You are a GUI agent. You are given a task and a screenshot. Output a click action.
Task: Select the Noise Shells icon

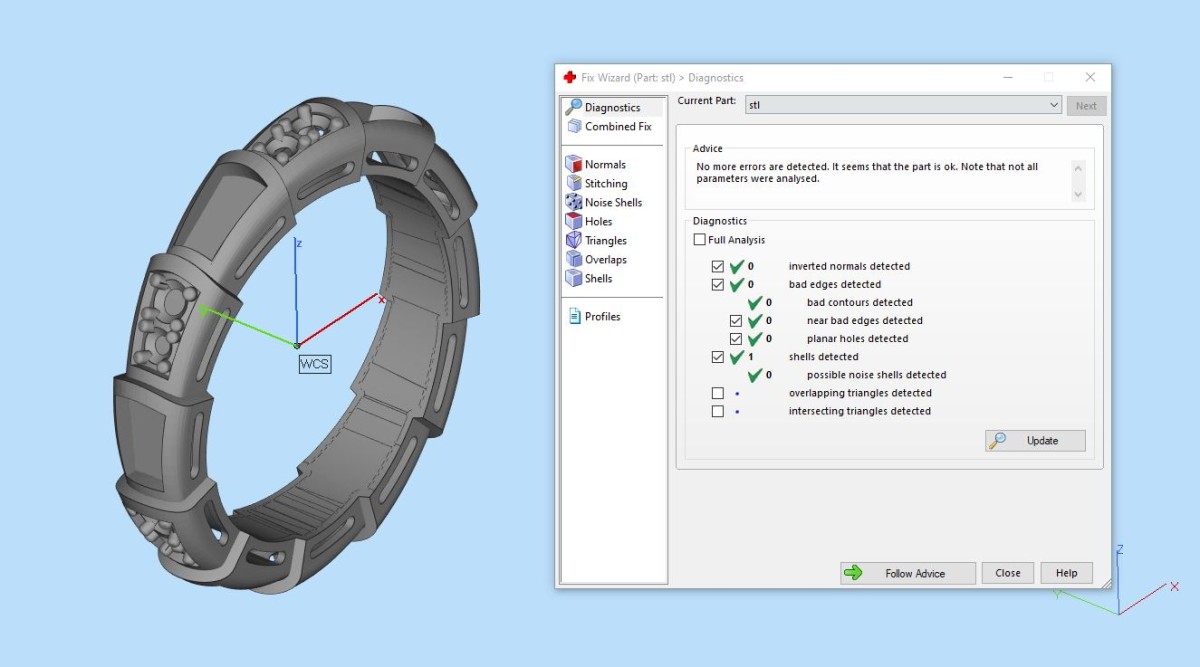click(574, 202)
